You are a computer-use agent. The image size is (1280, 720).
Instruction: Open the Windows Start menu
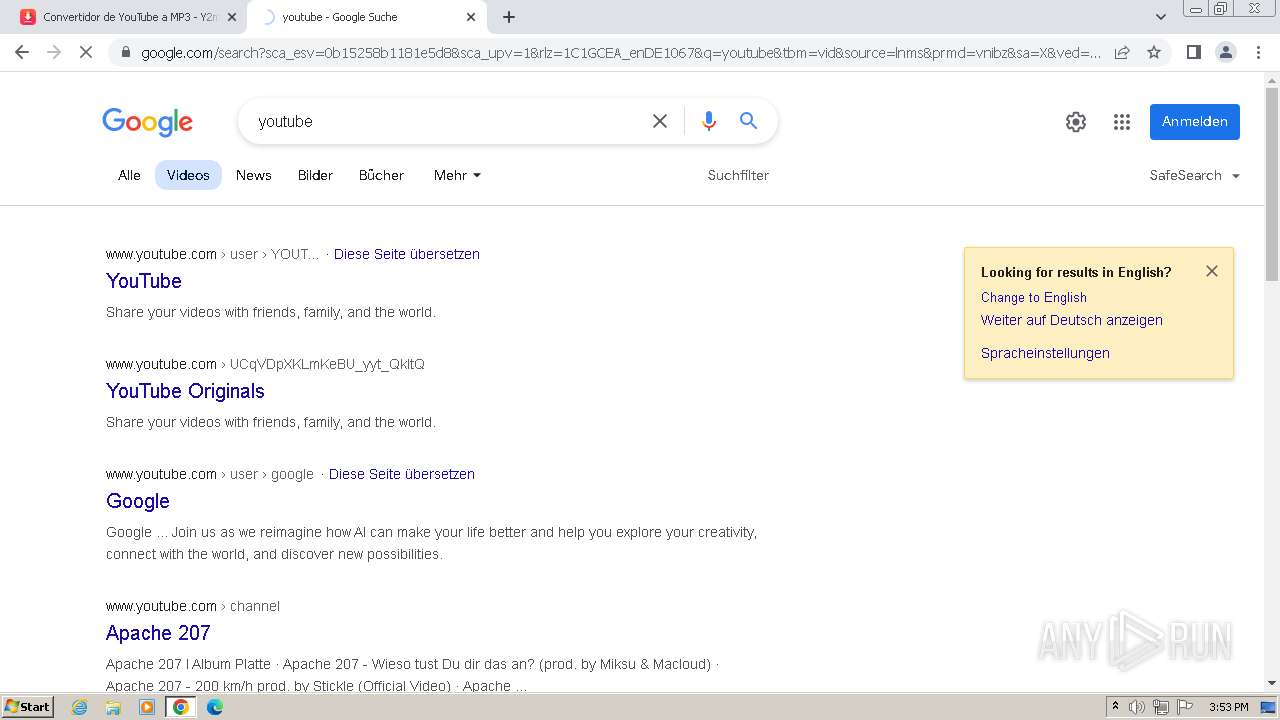[x=28, y=707]
